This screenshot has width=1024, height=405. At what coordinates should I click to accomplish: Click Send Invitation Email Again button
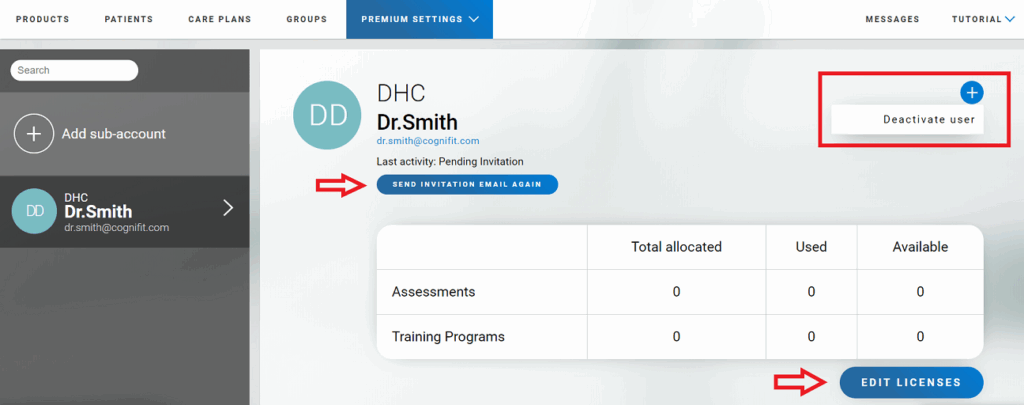pyautogui.click(x=467, y=184)
